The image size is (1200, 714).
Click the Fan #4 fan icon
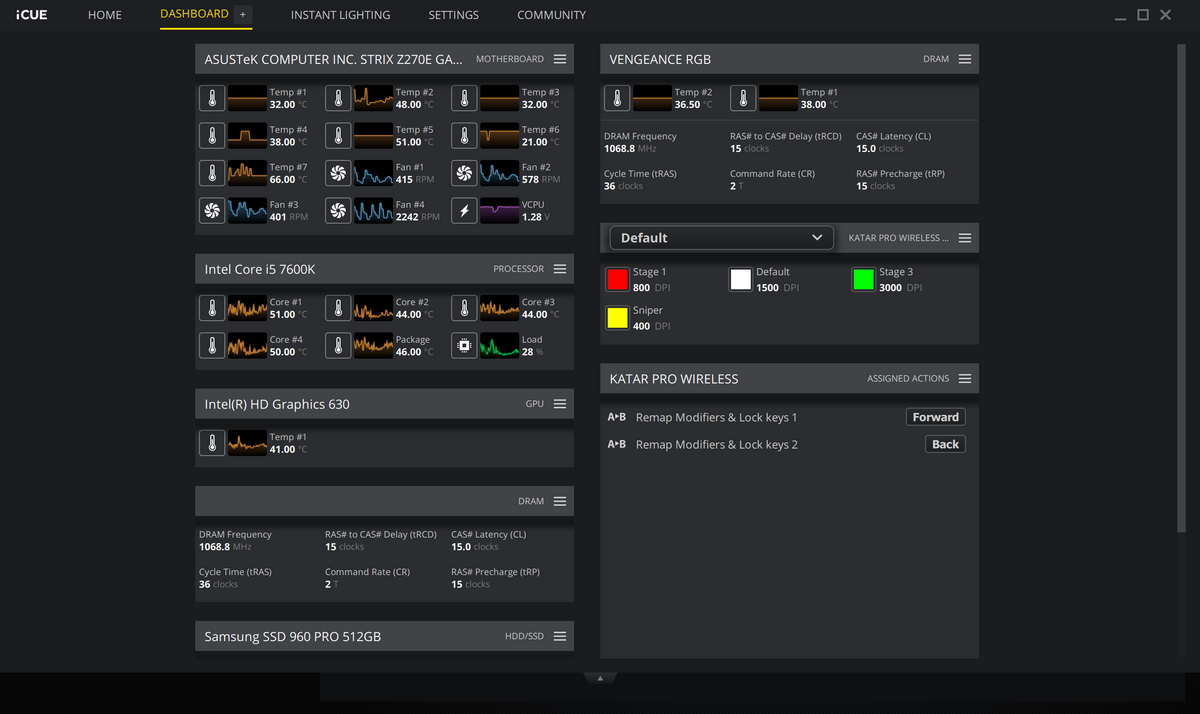[x=338, y=211]
